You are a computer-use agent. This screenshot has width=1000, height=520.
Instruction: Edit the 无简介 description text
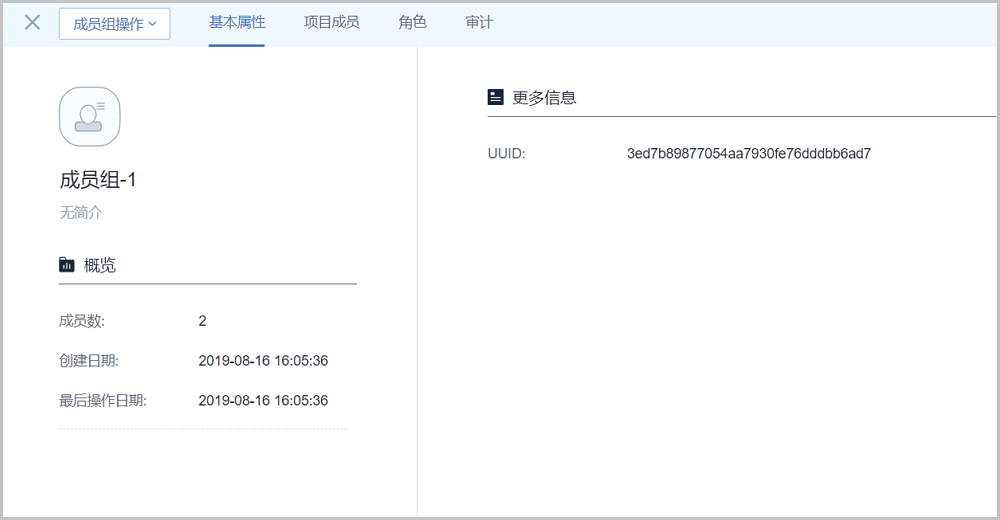coord(81,213)
